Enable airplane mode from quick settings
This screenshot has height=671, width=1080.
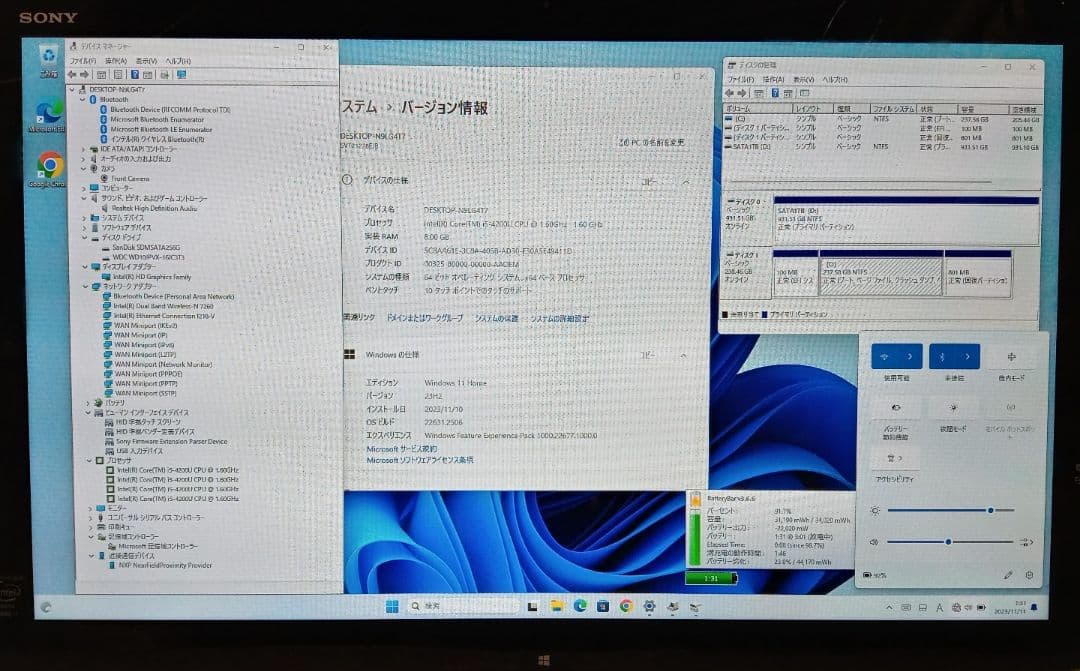[x=1012, y=357]
